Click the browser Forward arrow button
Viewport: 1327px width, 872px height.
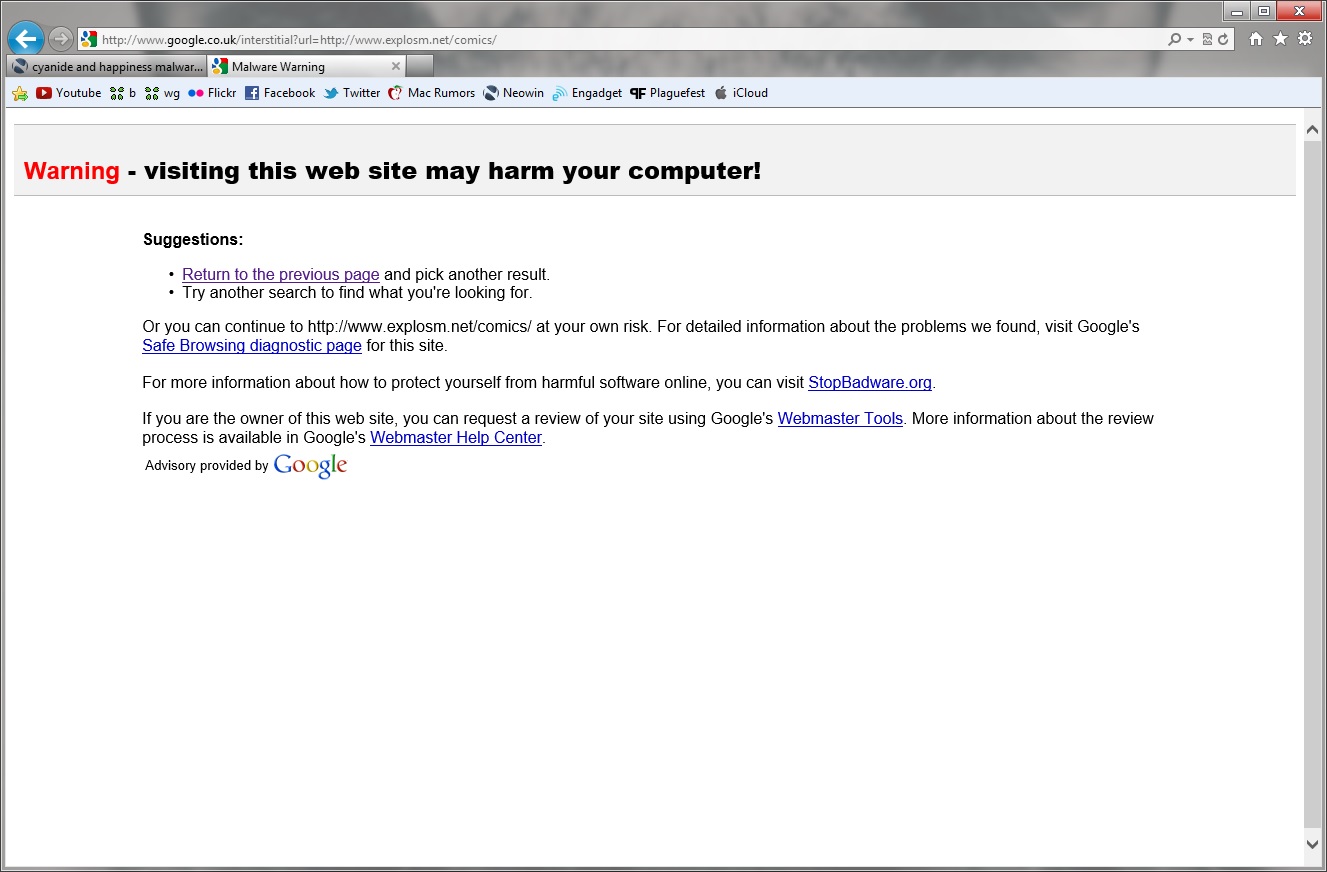[60, 39]
